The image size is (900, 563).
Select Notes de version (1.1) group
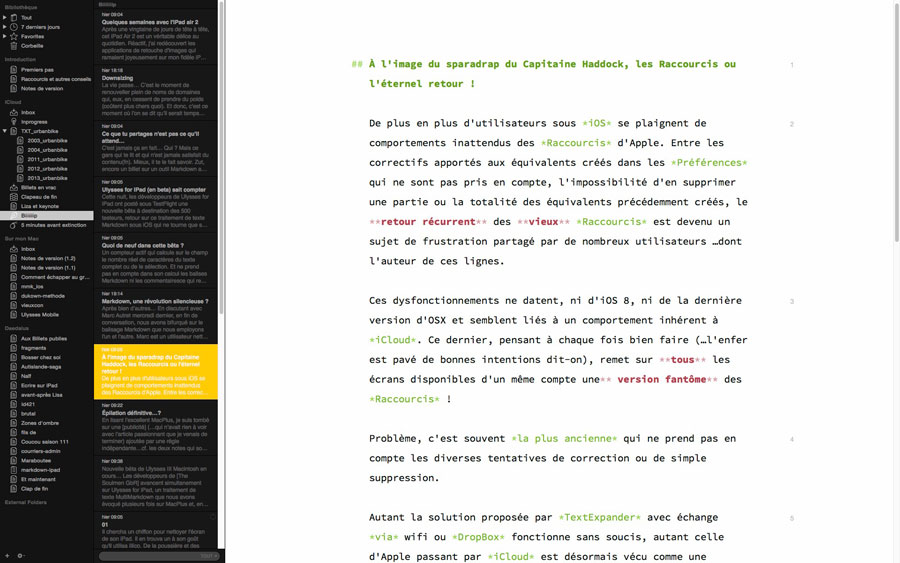point(48,267)
